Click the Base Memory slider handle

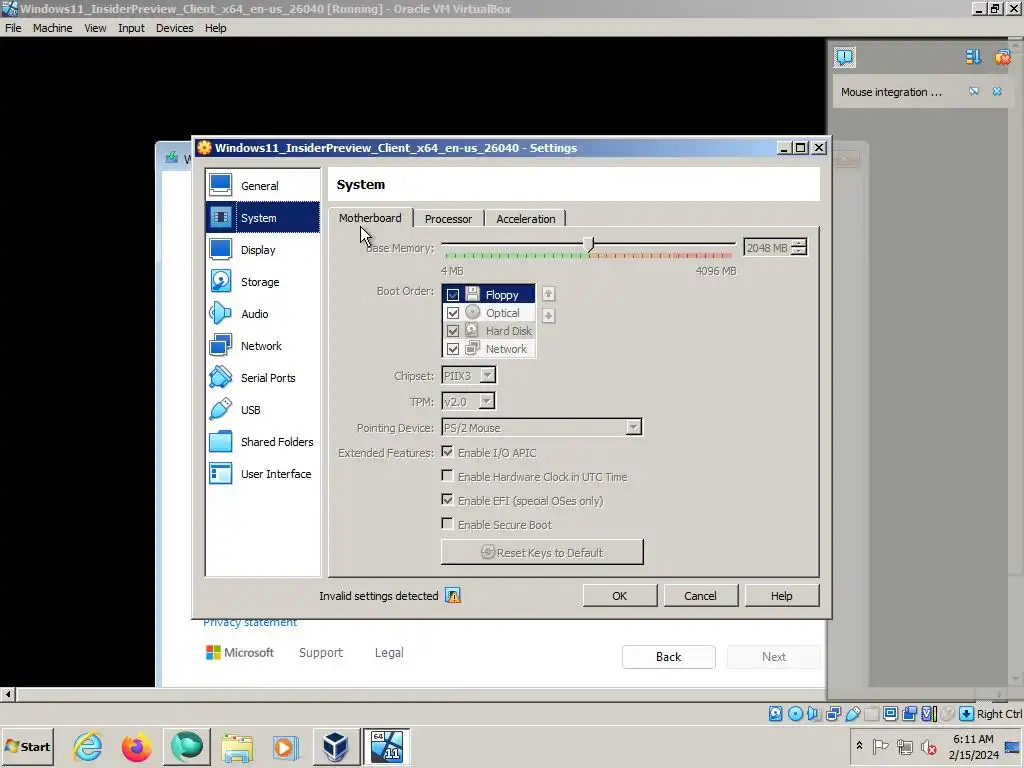589,244
